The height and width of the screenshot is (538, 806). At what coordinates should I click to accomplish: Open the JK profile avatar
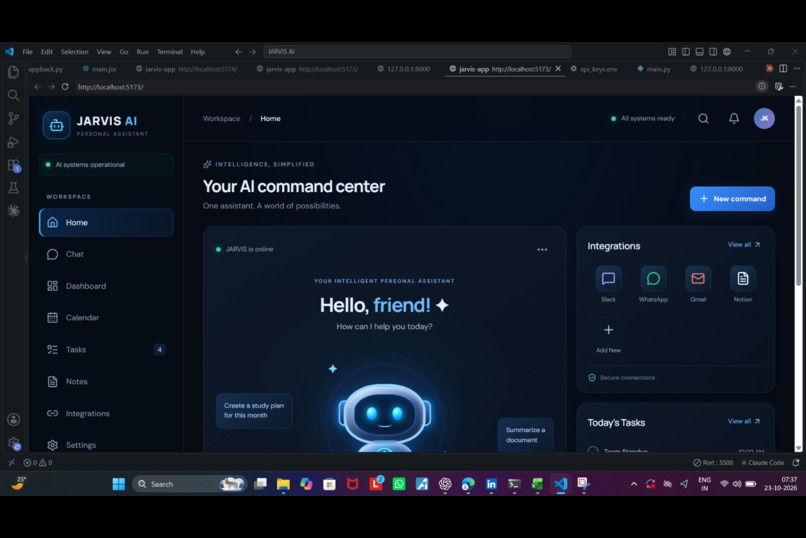(x=764, y=119)
